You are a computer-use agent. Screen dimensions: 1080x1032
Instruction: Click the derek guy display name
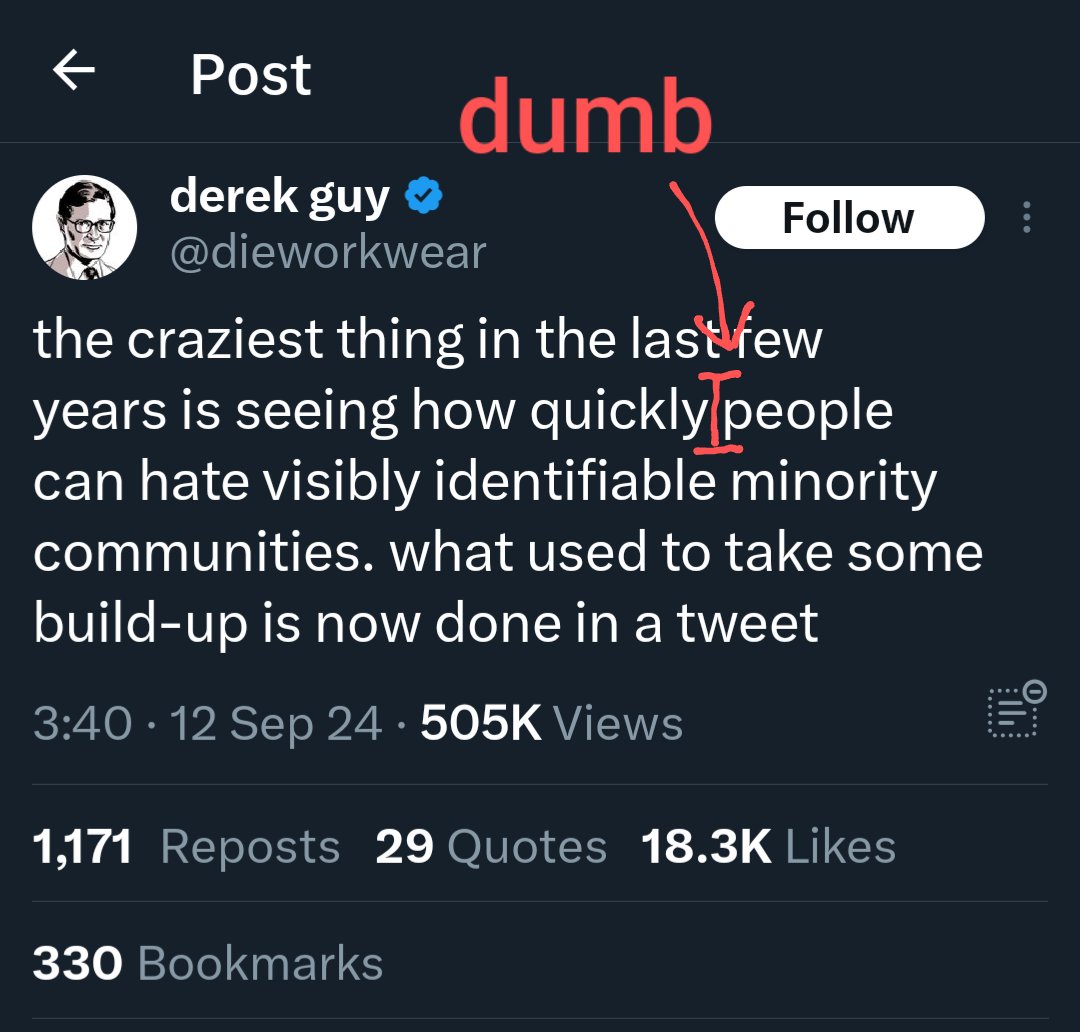(x=280, y=197)
